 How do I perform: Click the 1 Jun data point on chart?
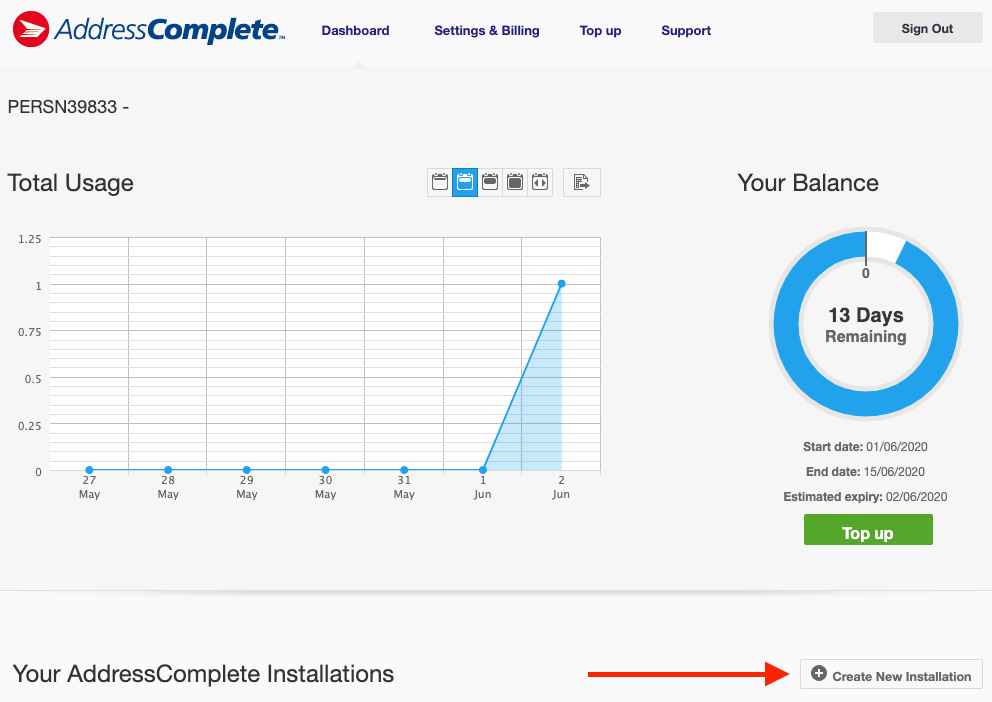[483, 470]
